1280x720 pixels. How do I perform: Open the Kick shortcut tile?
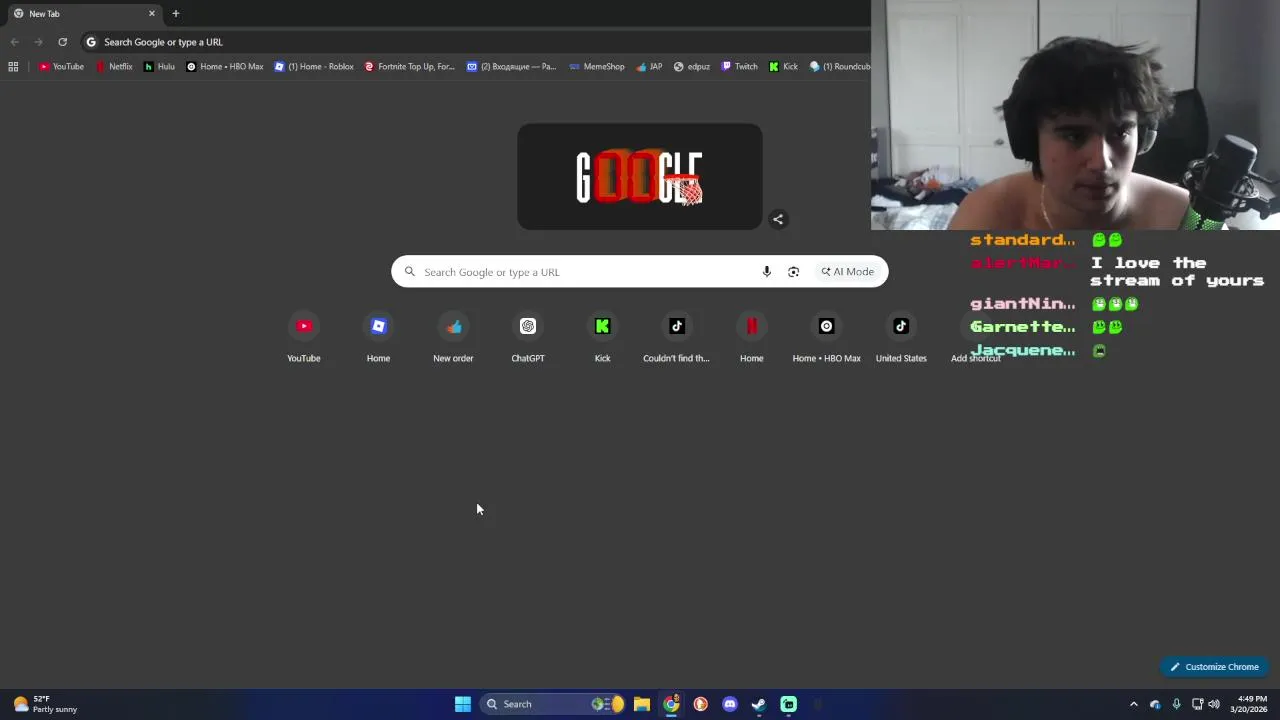coord(602,337)
